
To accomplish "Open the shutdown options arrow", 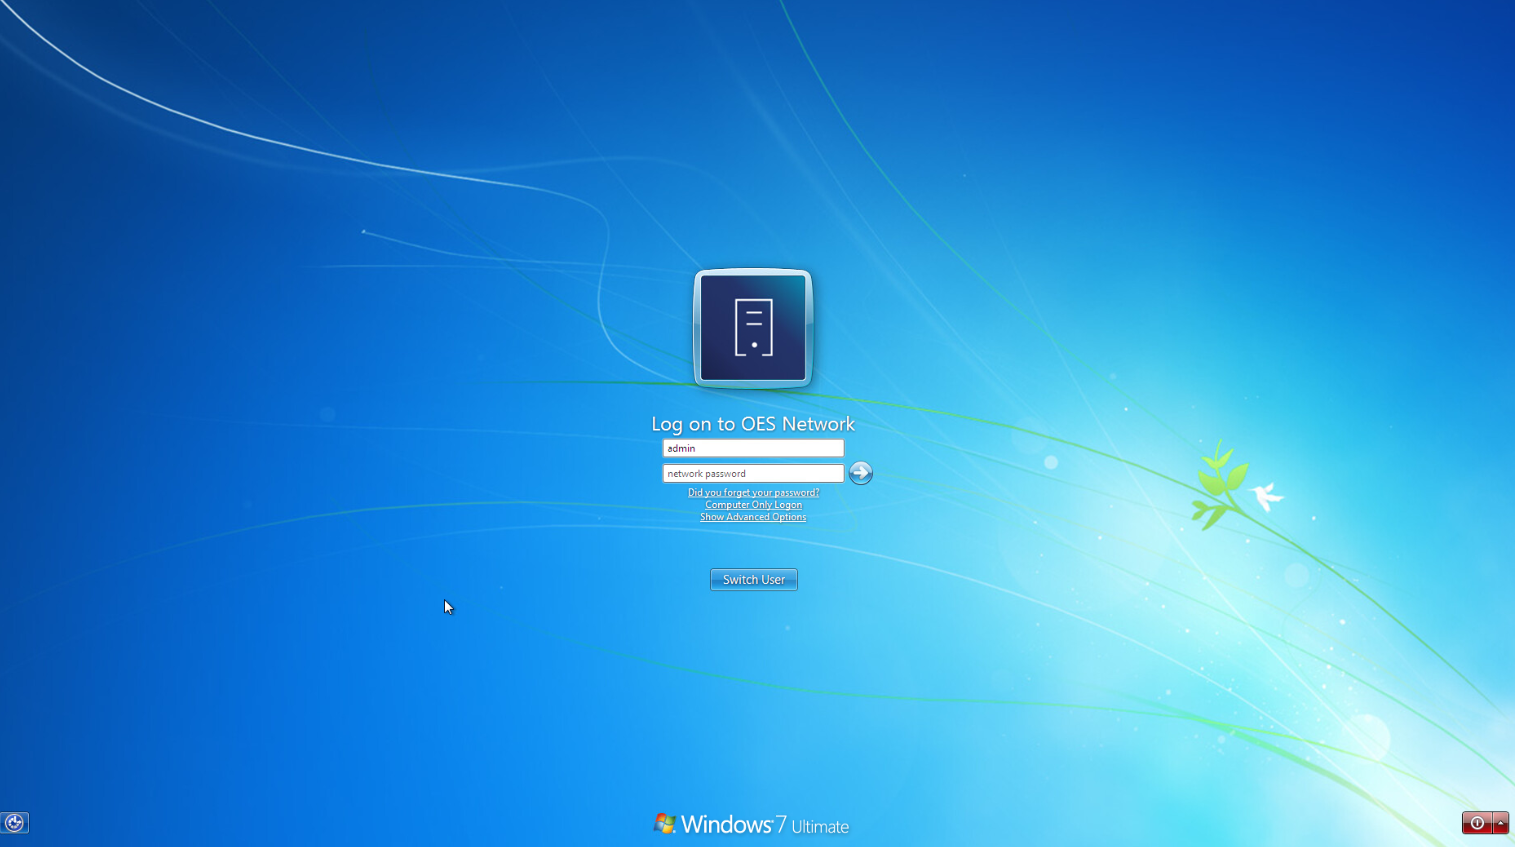I will pos(1502,822).
